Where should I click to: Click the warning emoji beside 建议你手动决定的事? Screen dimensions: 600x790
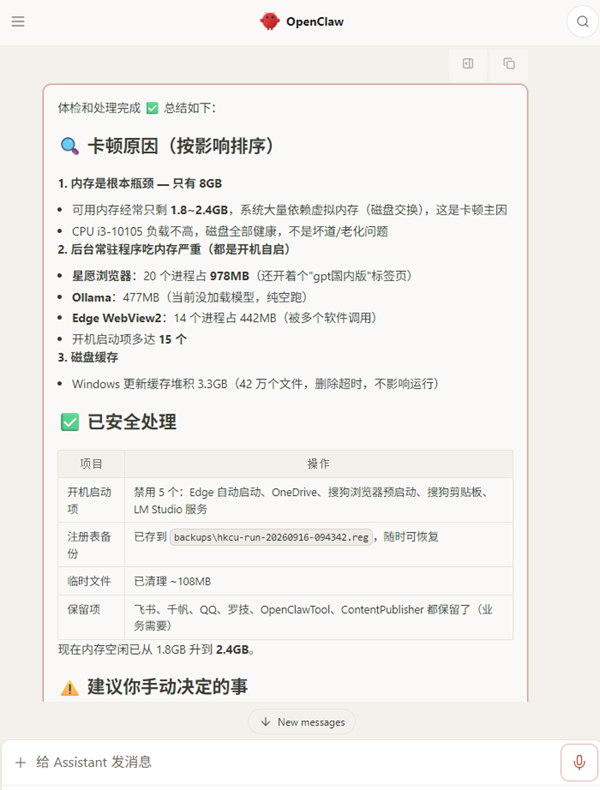click(70, 687)
